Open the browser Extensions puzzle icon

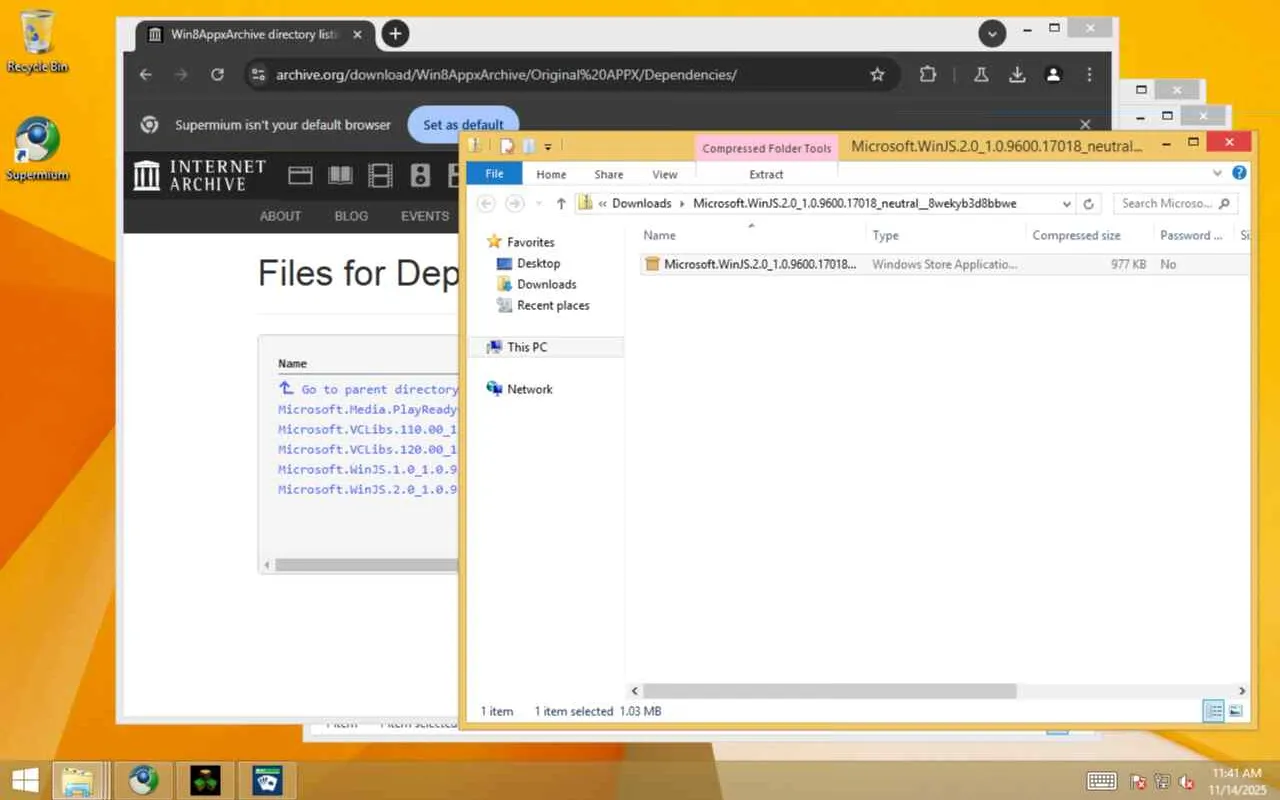tap(927, 74)
